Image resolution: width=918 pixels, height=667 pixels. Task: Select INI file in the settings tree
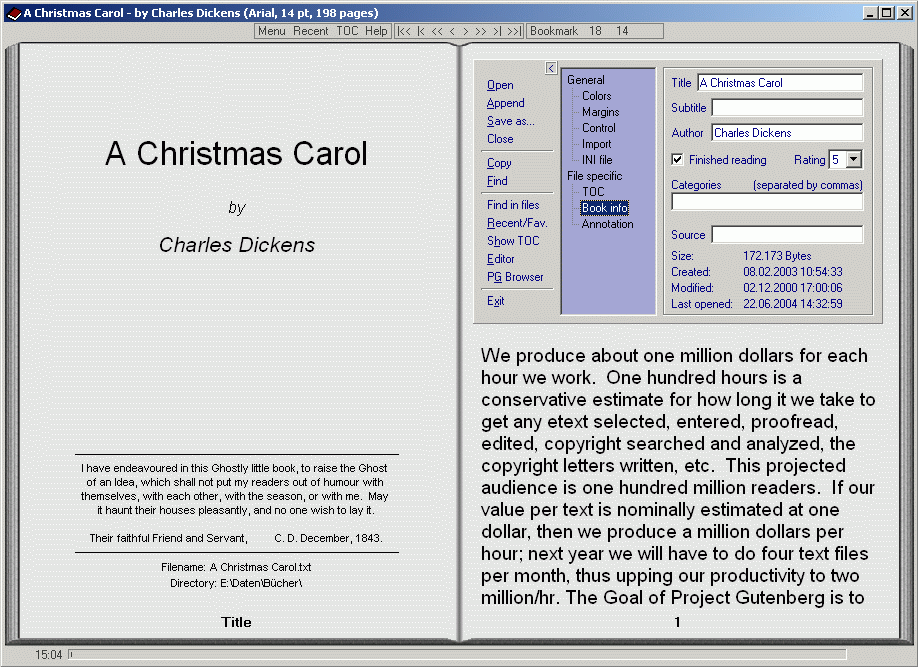click(597, 160)
